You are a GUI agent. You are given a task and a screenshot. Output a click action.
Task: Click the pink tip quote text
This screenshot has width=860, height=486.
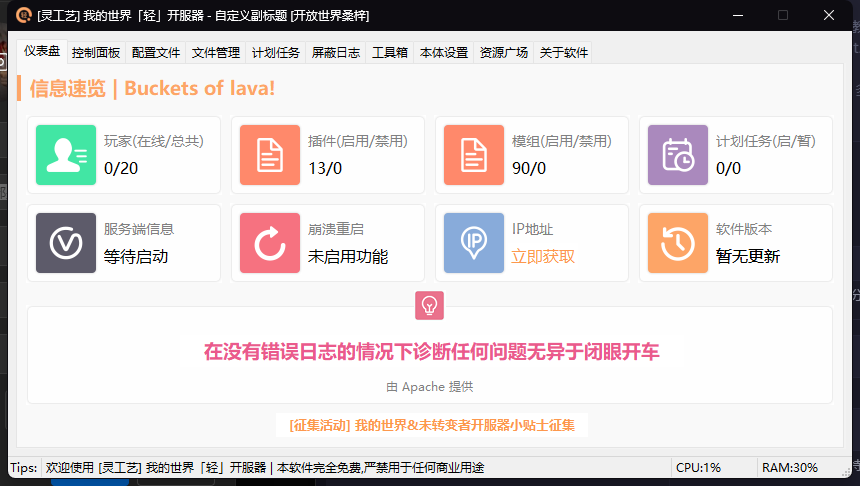pyautogui.click(x=431, y=352)
